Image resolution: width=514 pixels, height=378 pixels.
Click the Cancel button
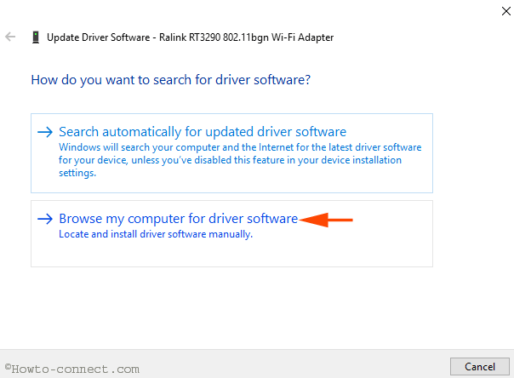(480, 367)
